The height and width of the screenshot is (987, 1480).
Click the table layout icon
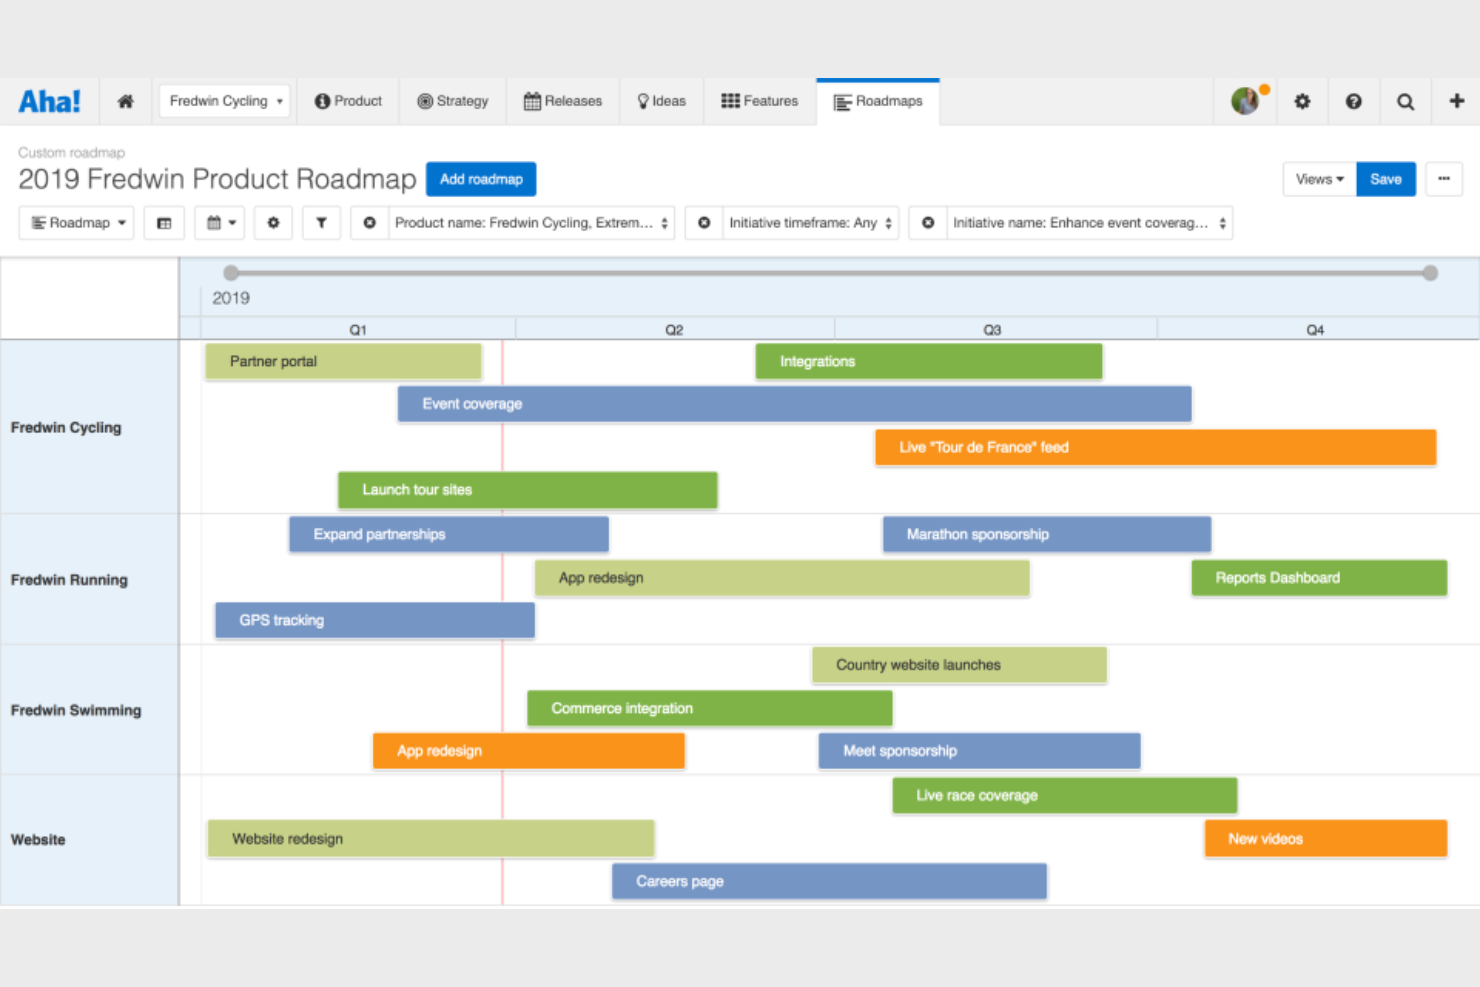(x=164, y=223)
